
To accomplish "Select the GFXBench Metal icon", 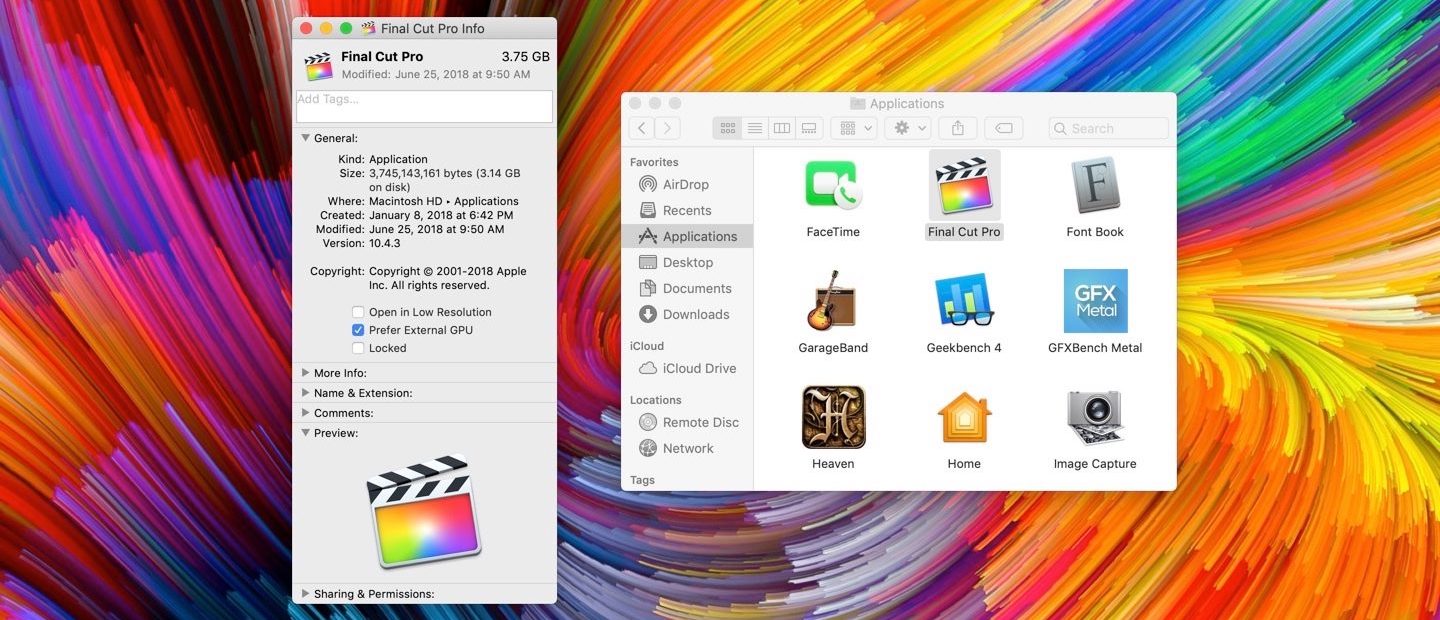I will click(x=1095, y=301).
